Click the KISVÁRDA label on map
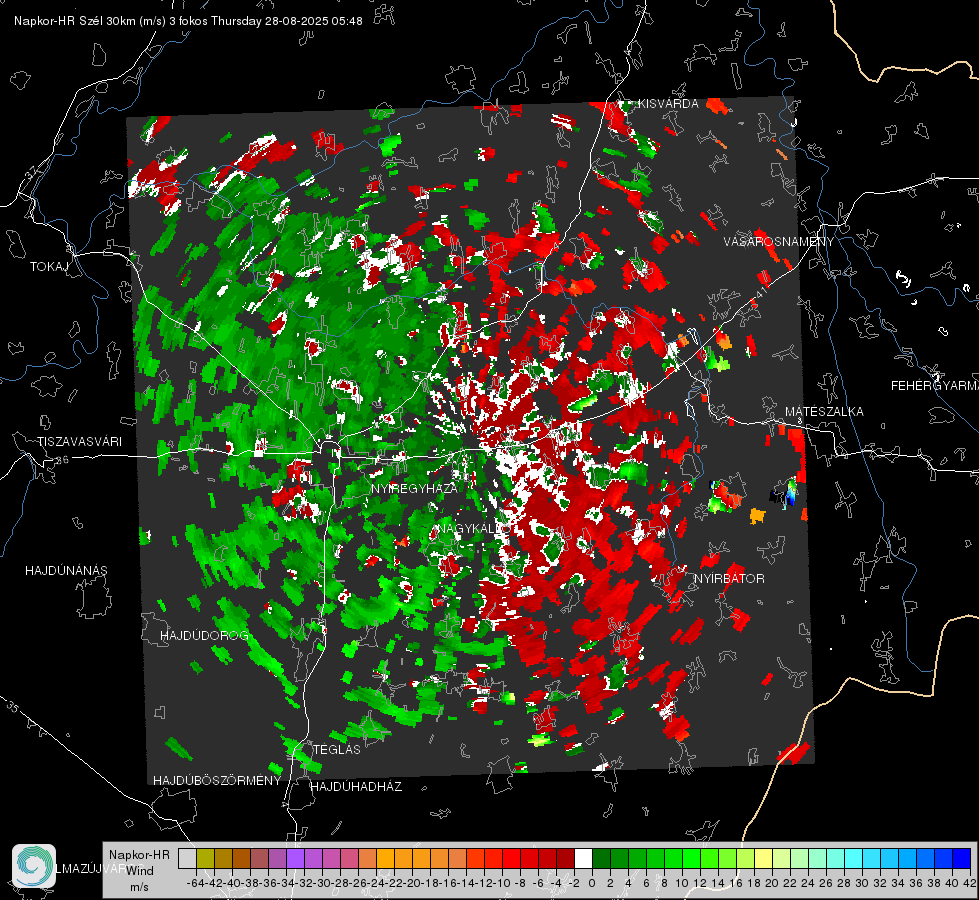Viewport: 979px width, 900px height. coord(668,104)
